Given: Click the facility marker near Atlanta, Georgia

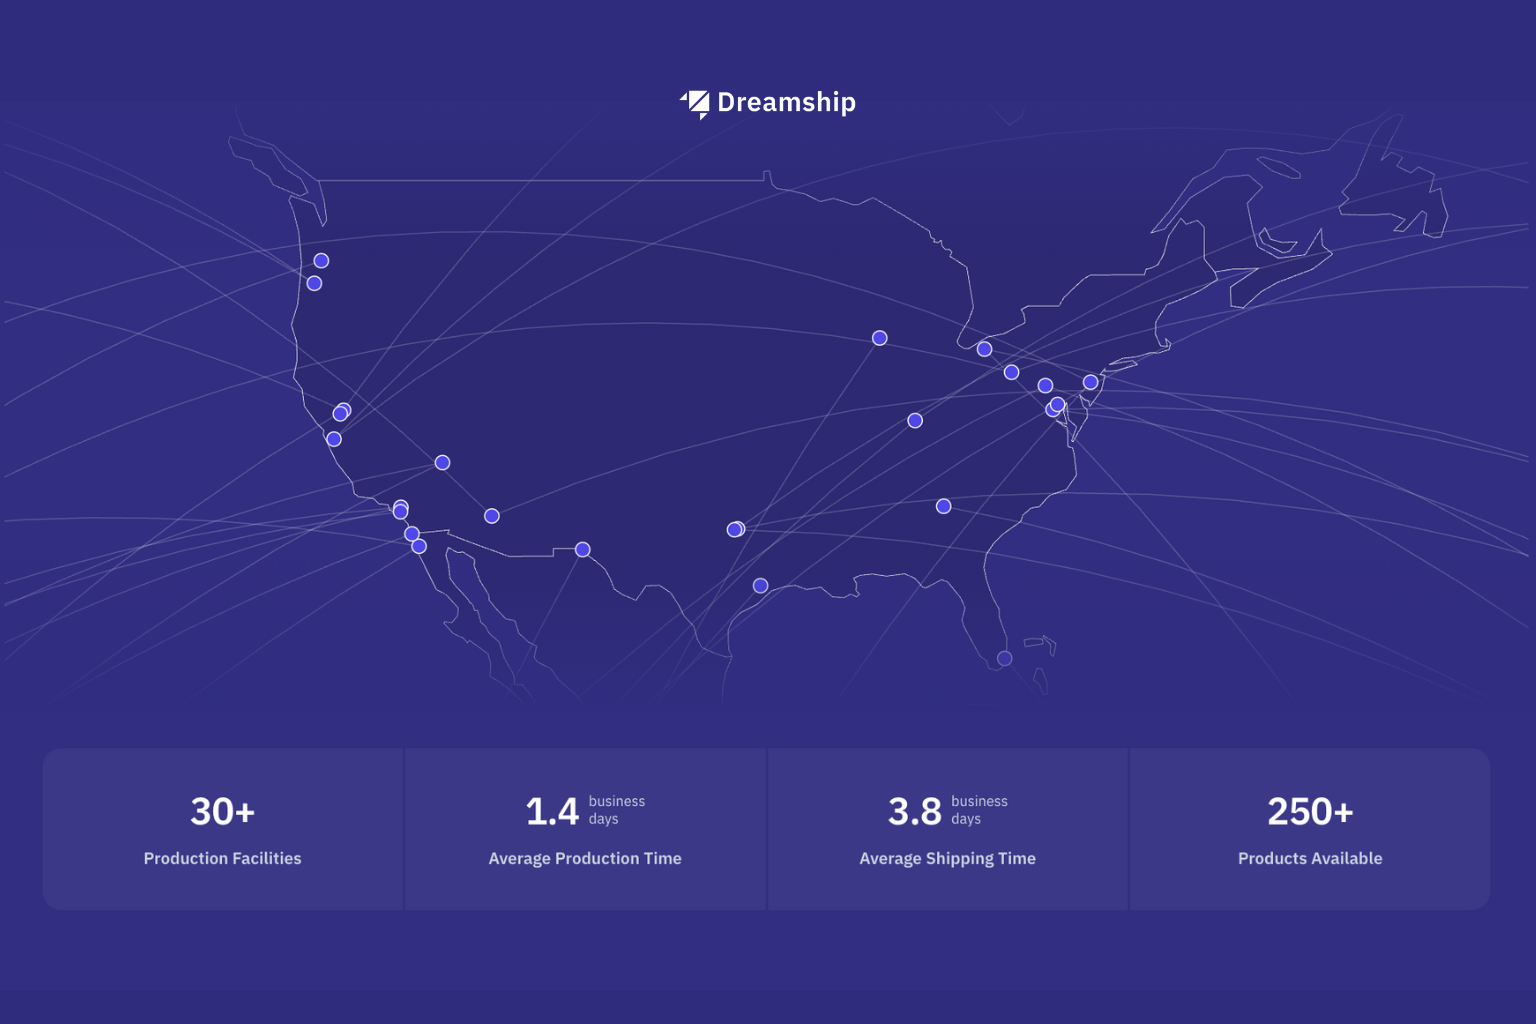Looking at the screenshot, I should pyautogui.click(x=943, y=506).
